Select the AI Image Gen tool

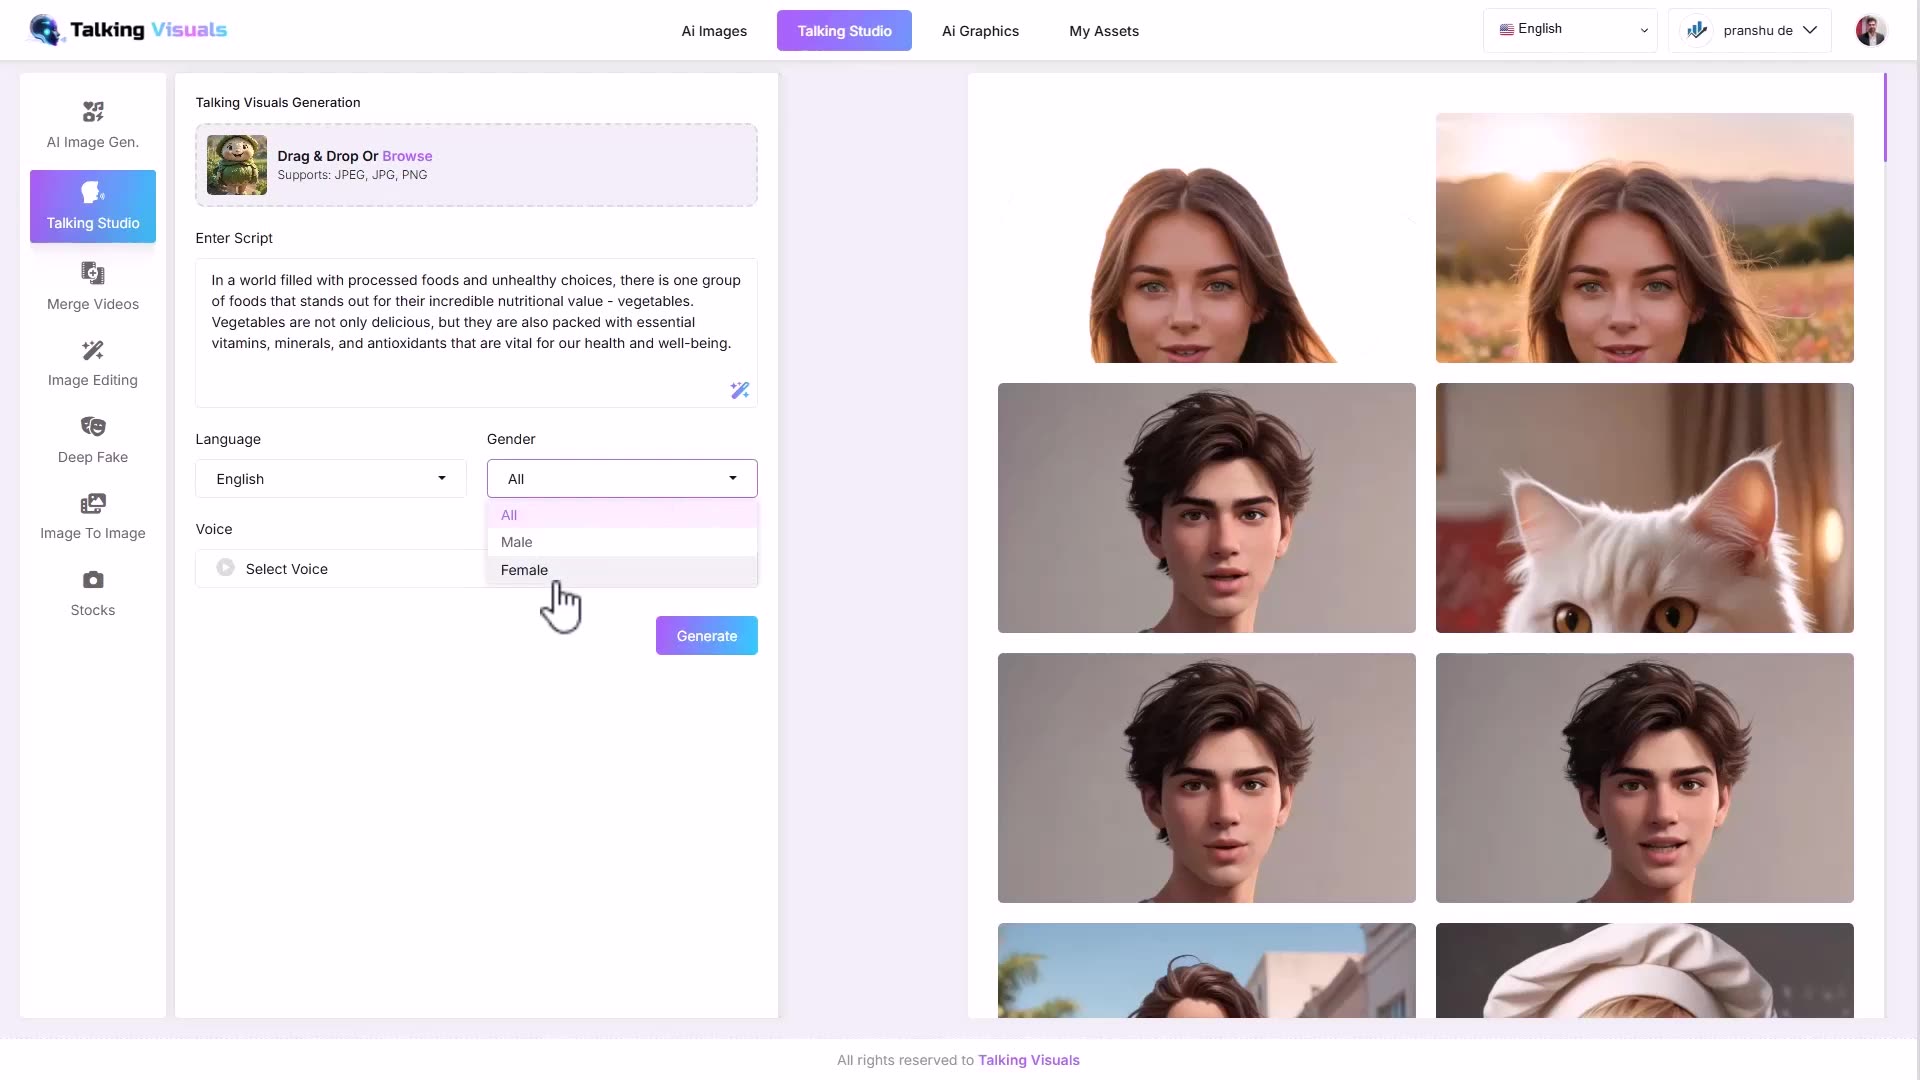92,125
